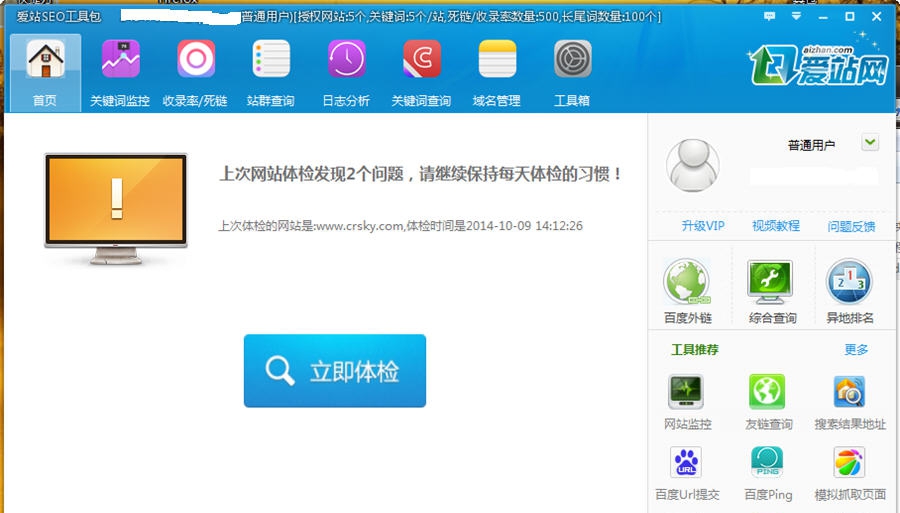This screenshot has height=513, width=900.
Task: Click the 升级VIP link
Action: (703, 226)
